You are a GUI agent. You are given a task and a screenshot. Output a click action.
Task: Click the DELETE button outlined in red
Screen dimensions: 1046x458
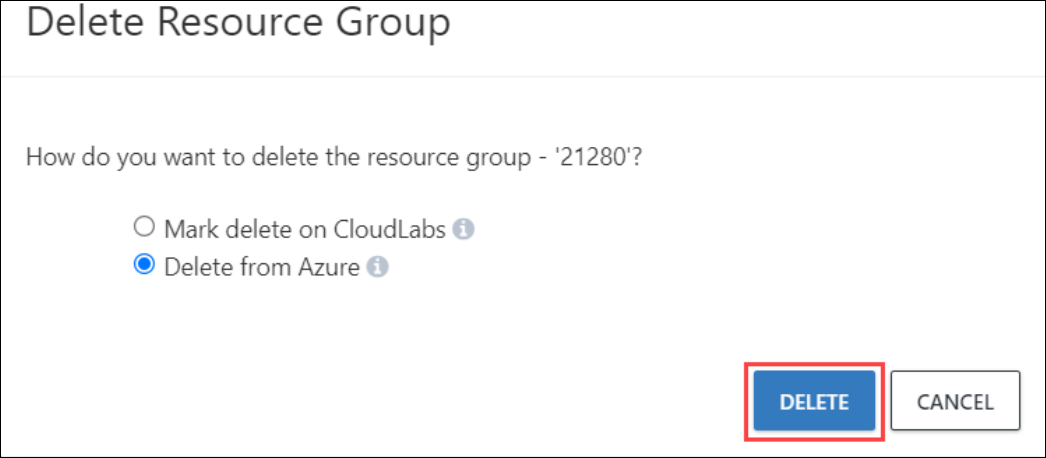(814, 401)
